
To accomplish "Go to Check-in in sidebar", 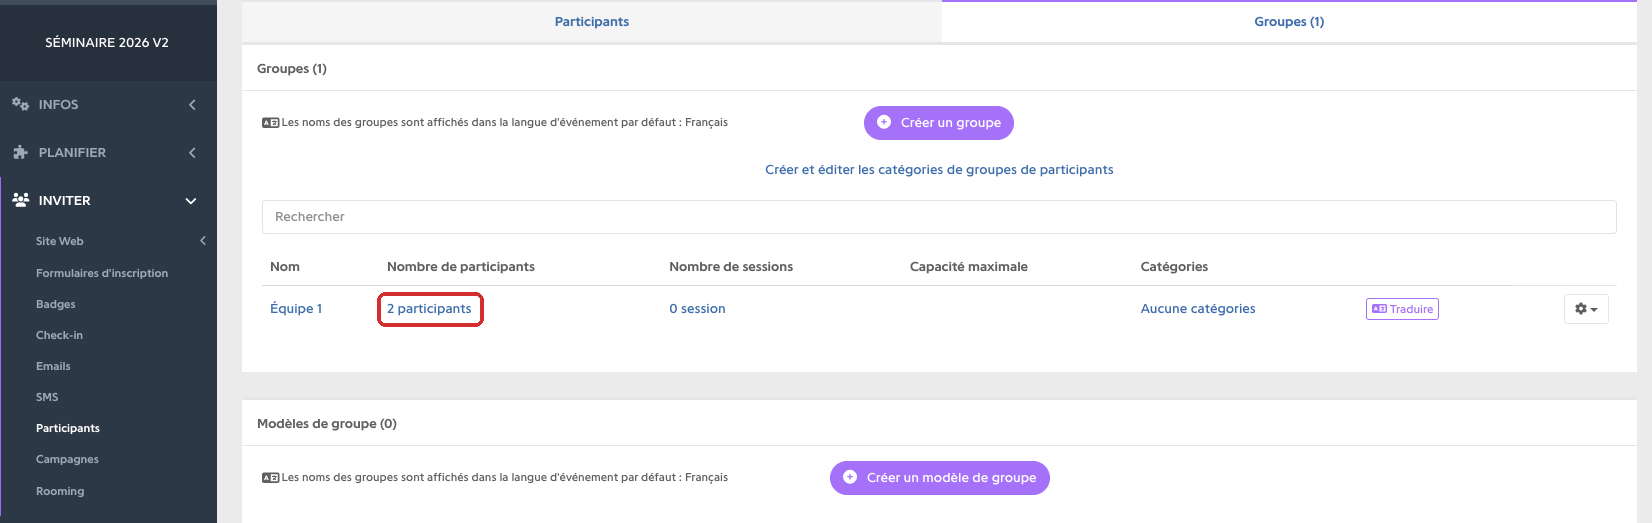I will click(59, 335).
